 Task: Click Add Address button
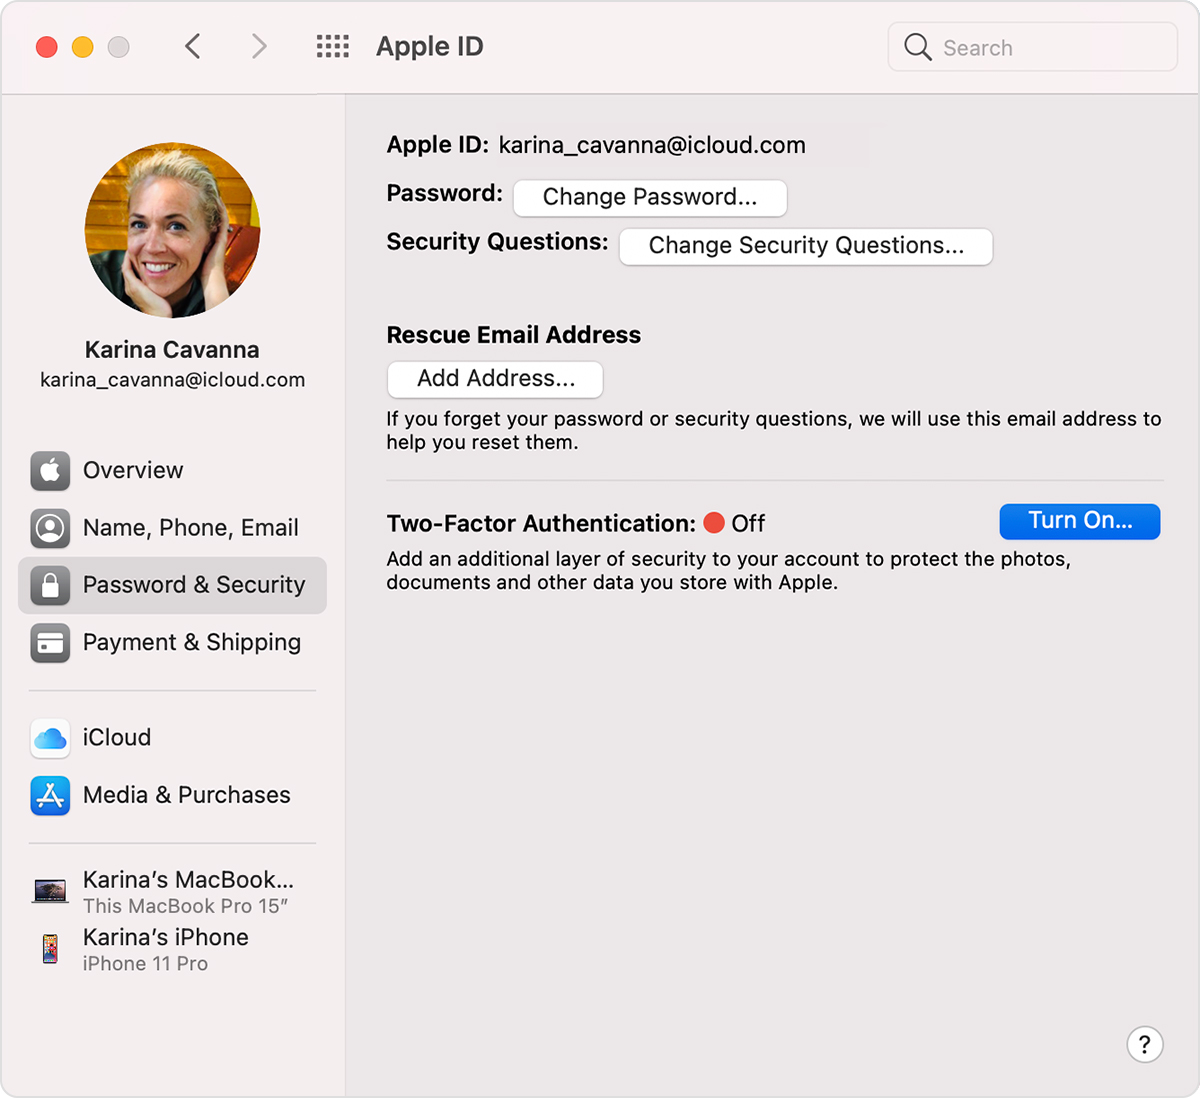pos(495,379)
